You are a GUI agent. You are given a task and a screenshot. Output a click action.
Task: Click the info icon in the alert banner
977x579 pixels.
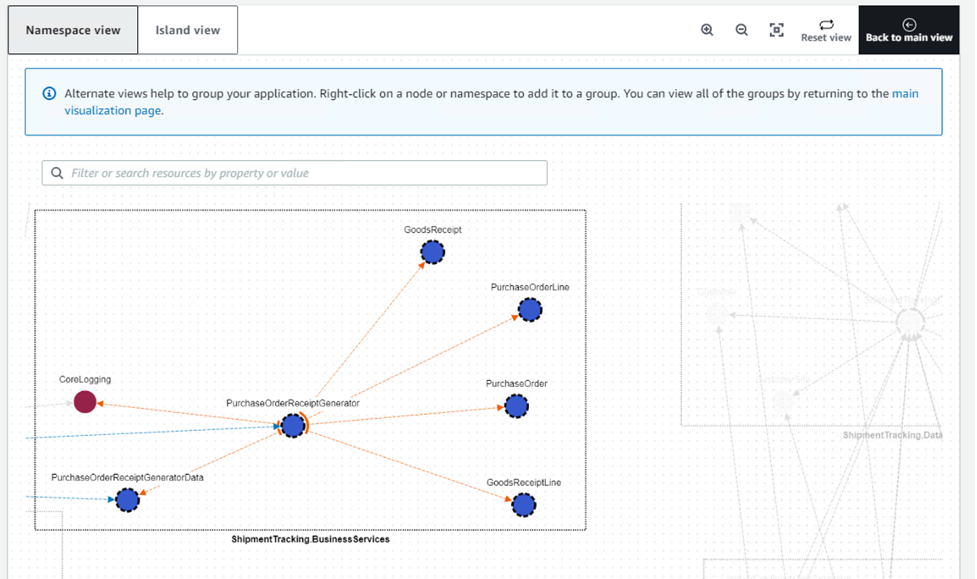click(x=49, y=92)
